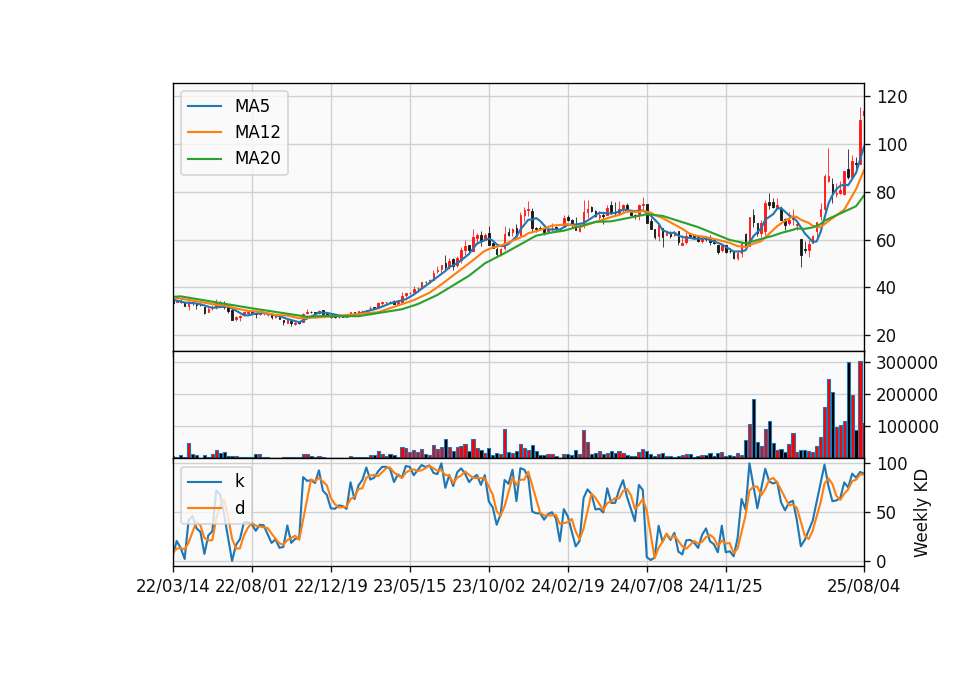Click the 200000 volume axis label
This screenshot has width=960, height=690.
907,395
